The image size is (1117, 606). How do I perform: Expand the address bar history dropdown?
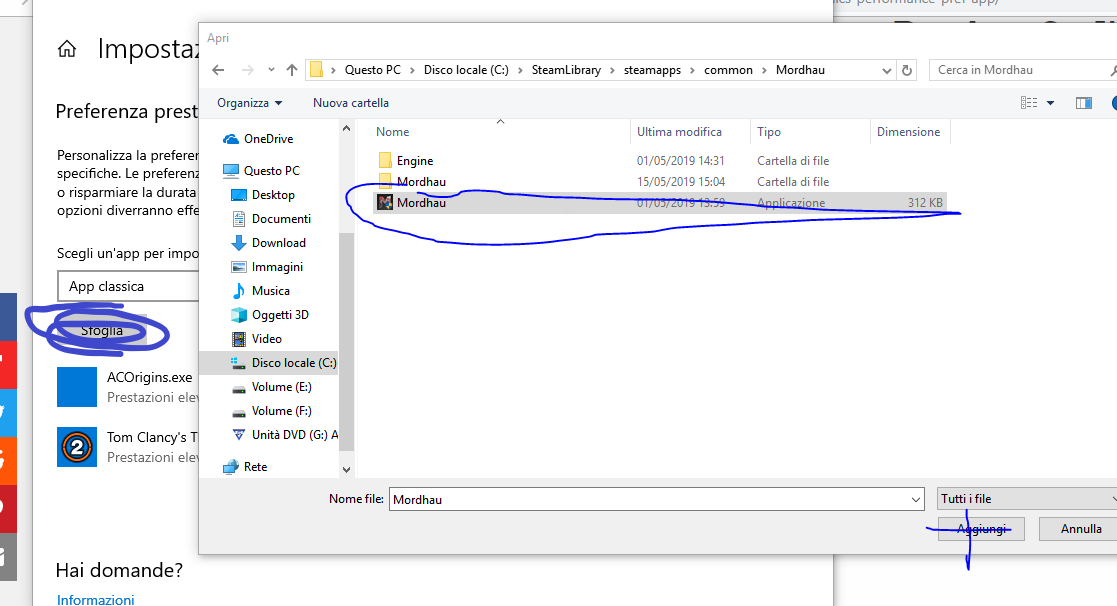click(x=886, y=70)
